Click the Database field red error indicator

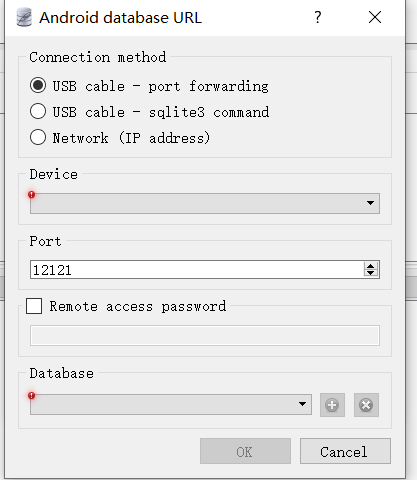(32, 395)
